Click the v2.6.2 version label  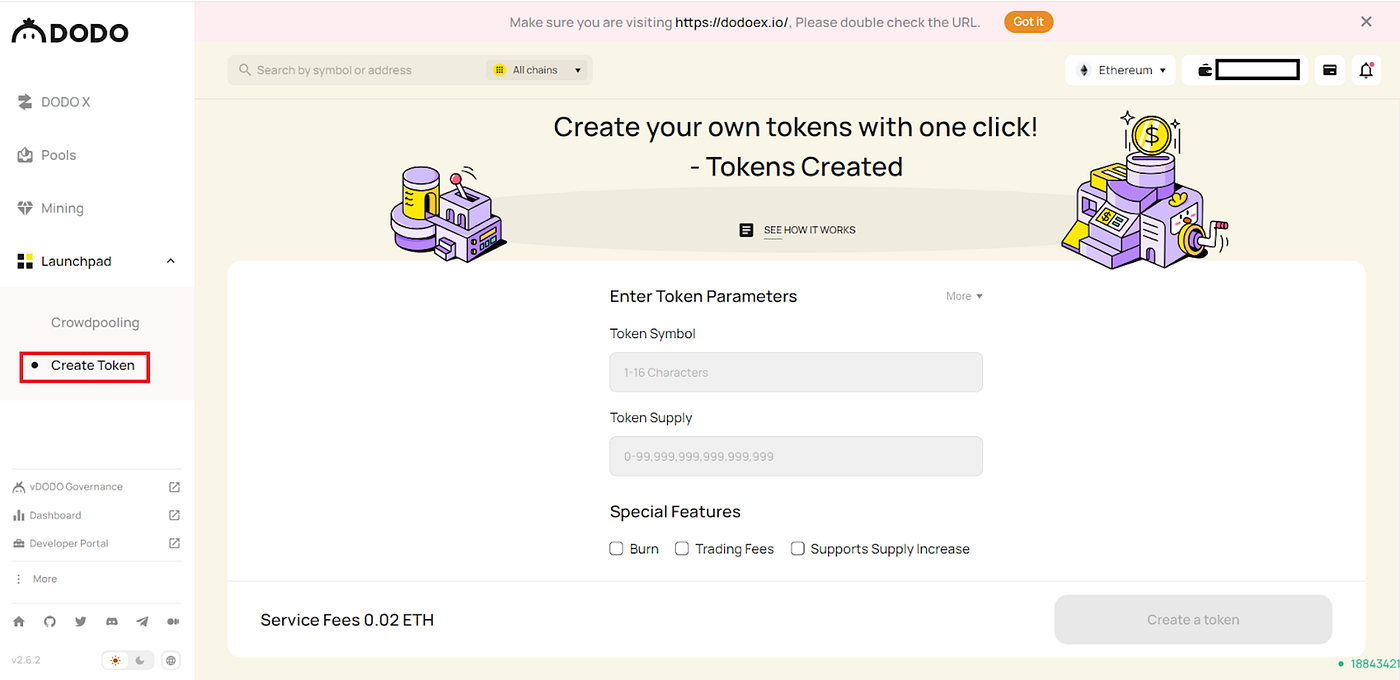[26, 660]
